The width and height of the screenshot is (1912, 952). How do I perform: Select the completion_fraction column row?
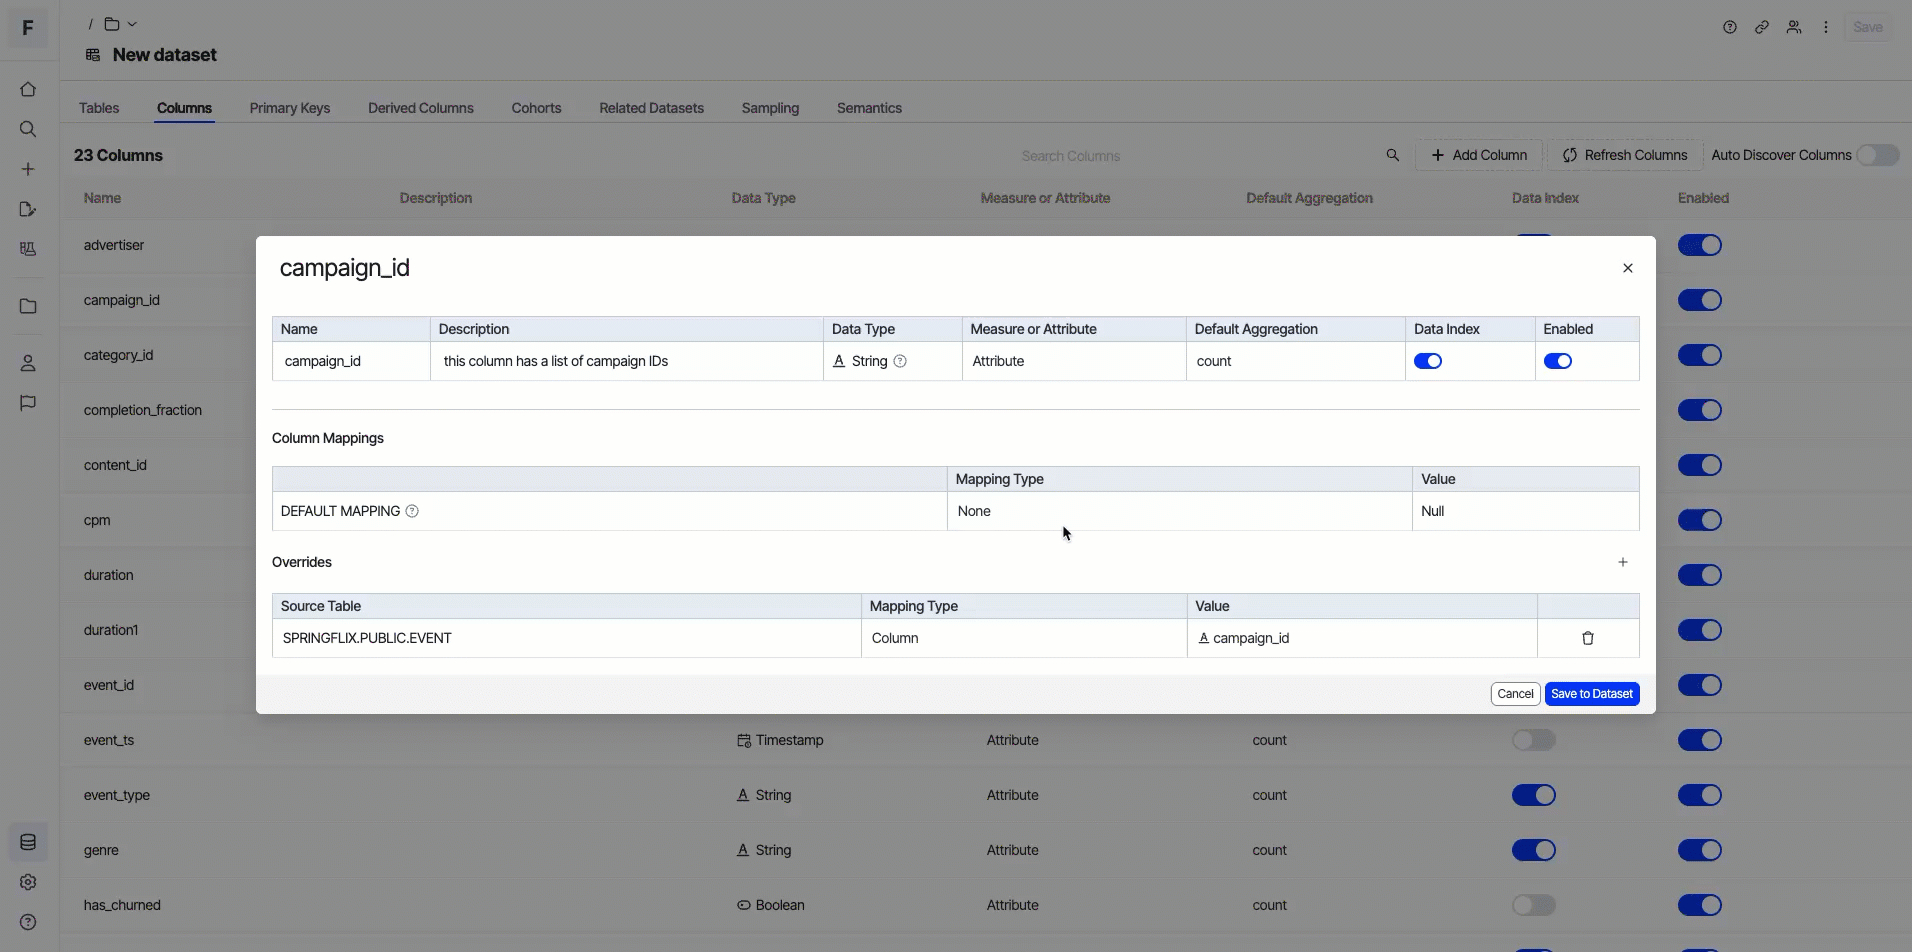pos(143,410)
